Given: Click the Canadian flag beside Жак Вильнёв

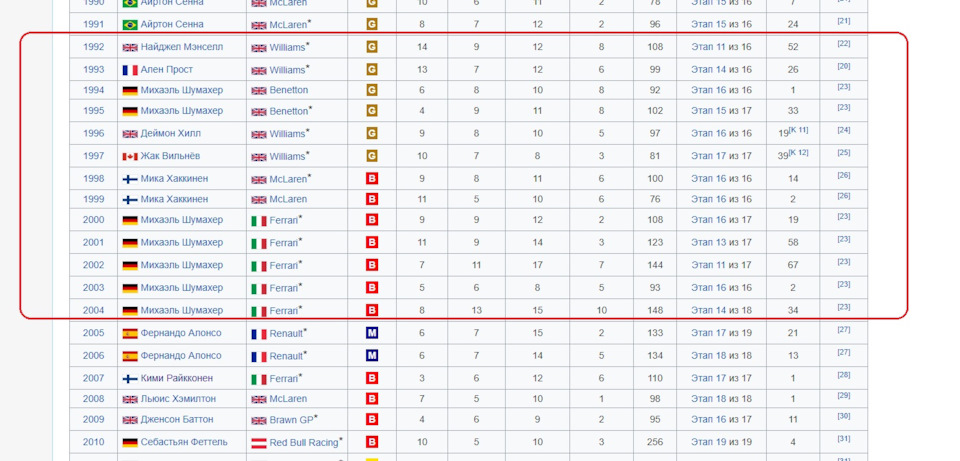Looking at the screenshot, I should (x=130, y=156).
